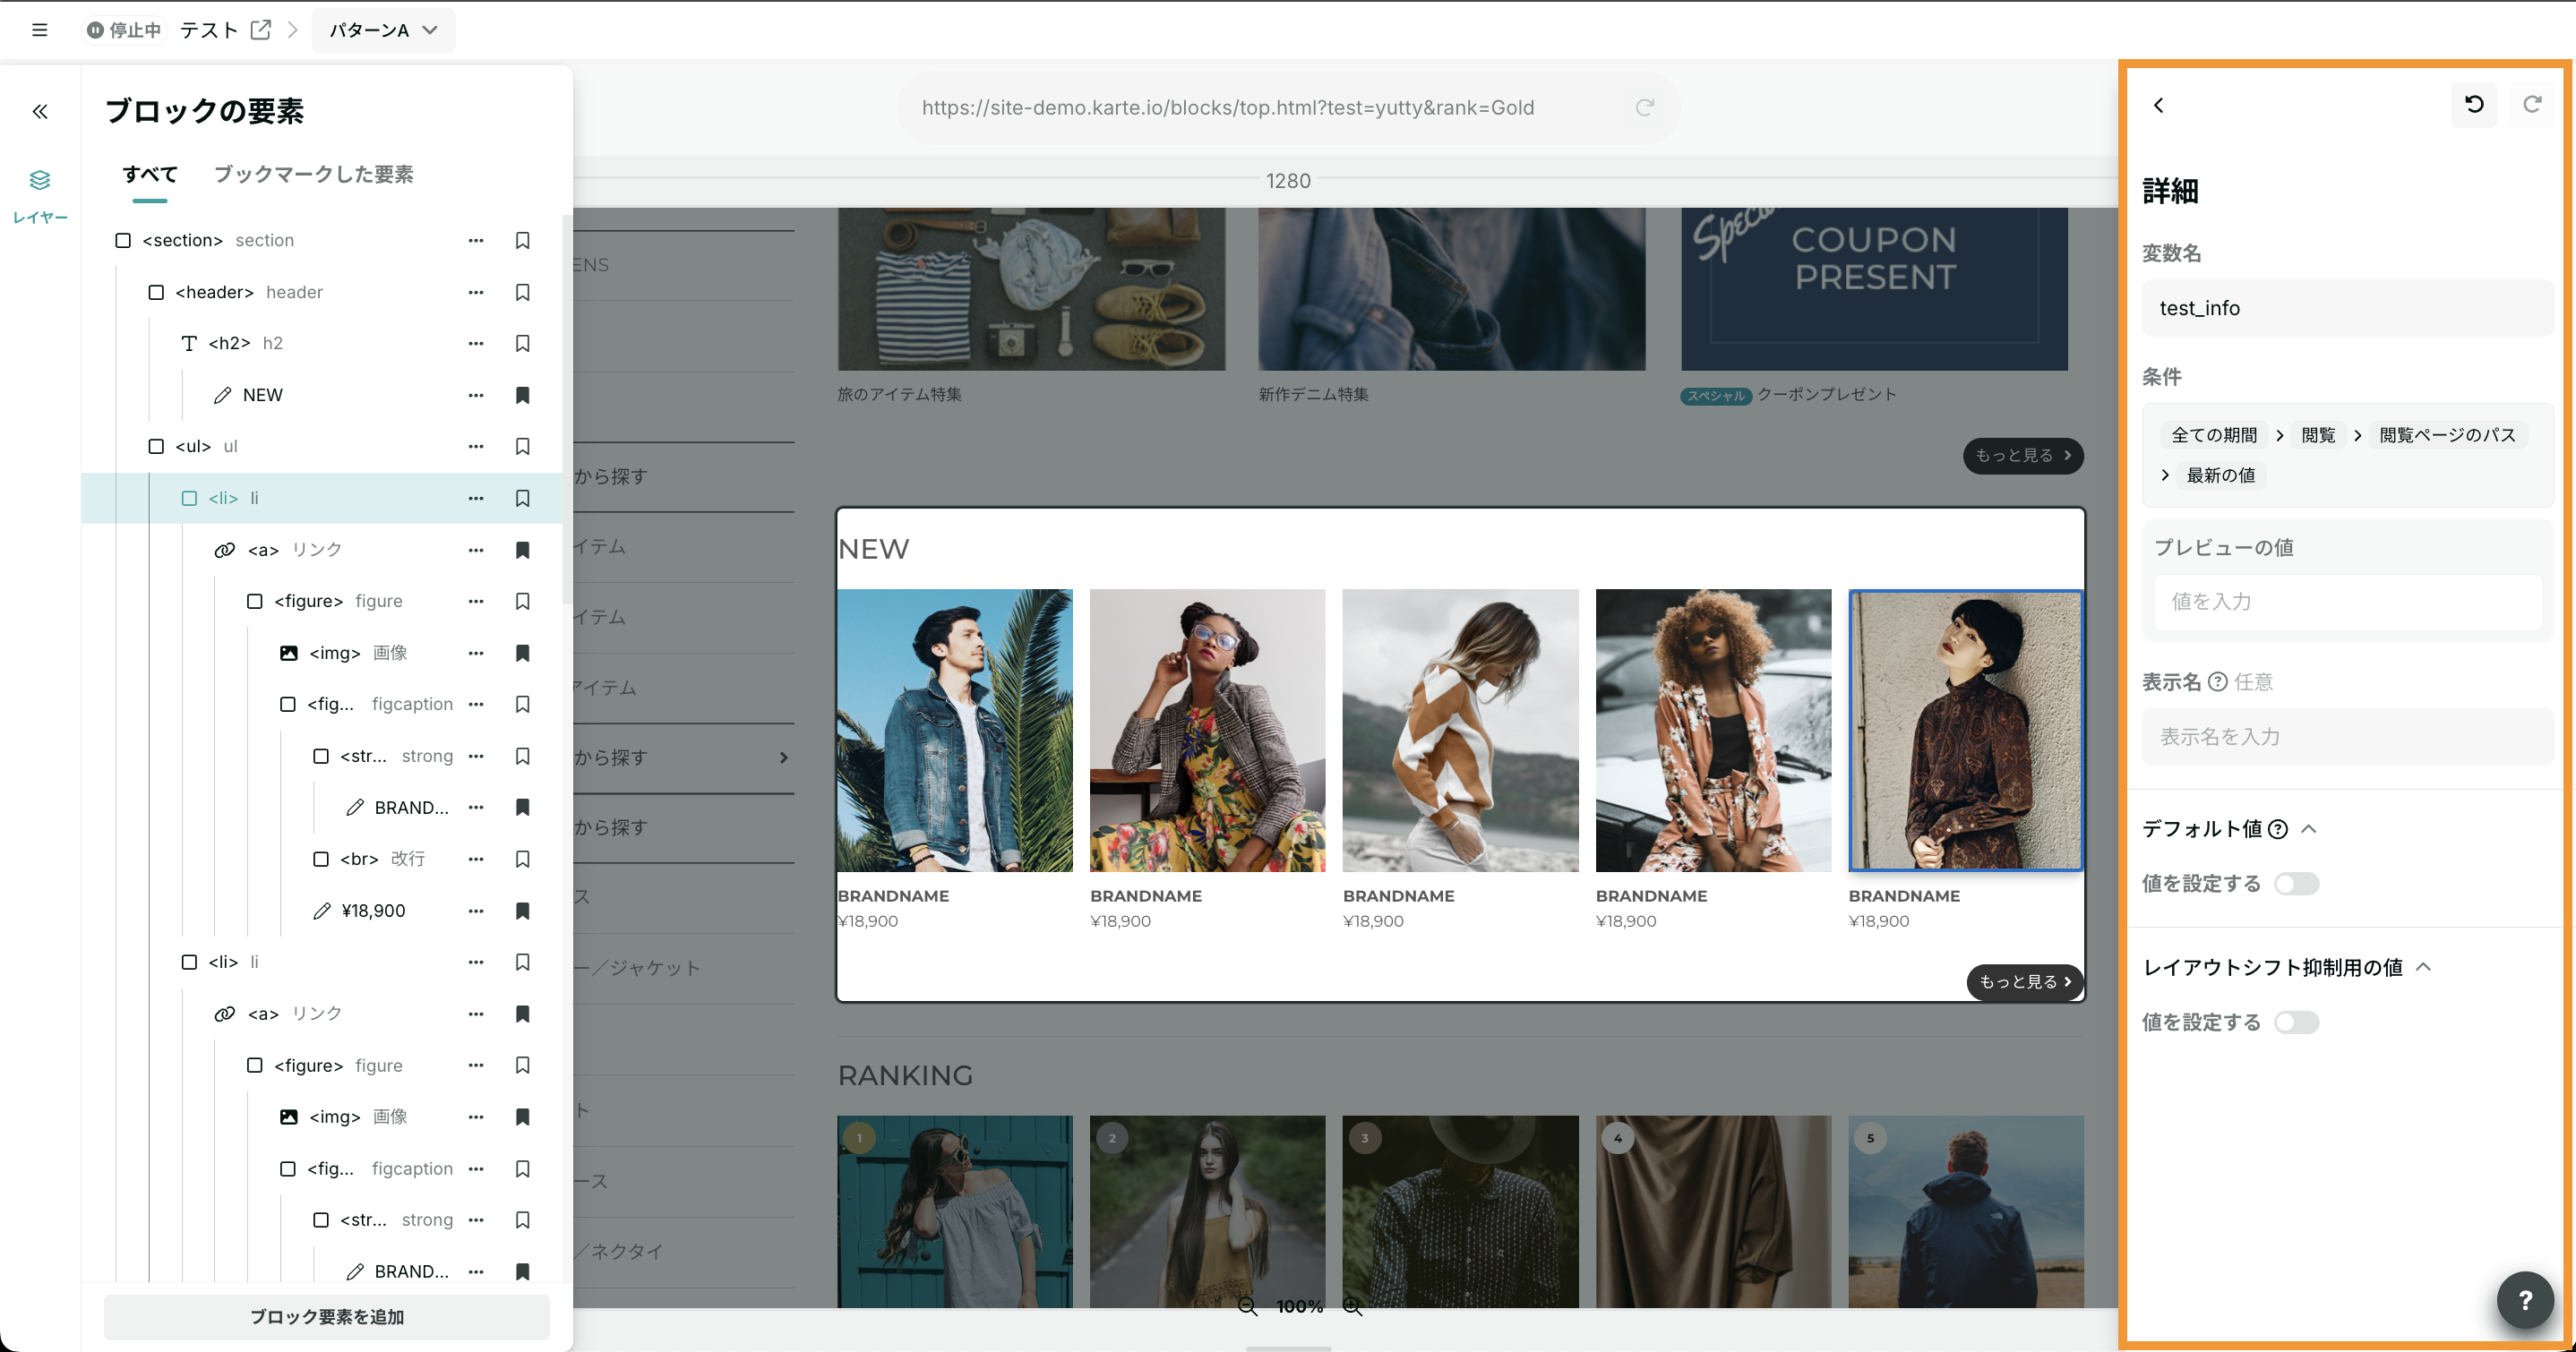
Task: Toggle the layout shift suppression value switch
Action: (2296, 1022)
